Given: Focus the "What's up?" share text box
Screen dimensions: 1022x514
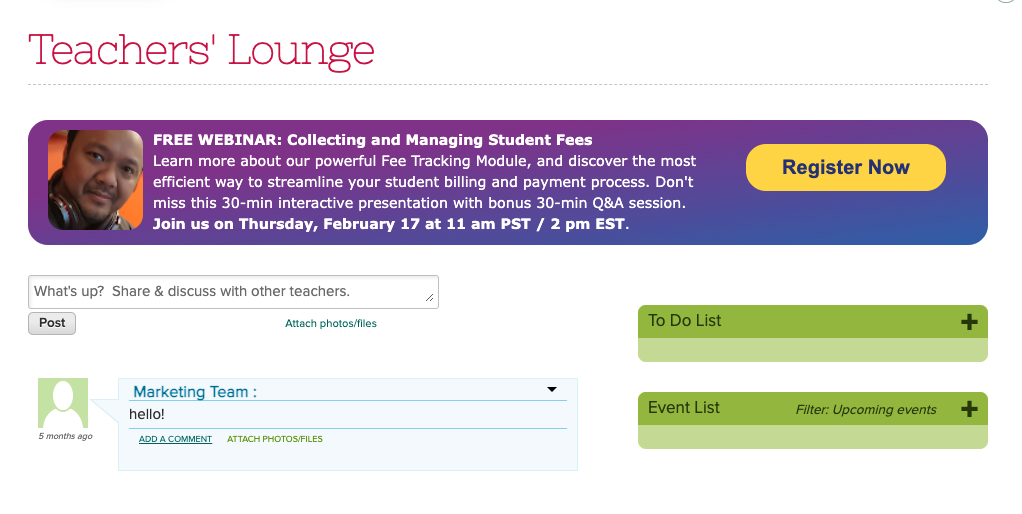Looking at the screenshot, I should 232,292.
